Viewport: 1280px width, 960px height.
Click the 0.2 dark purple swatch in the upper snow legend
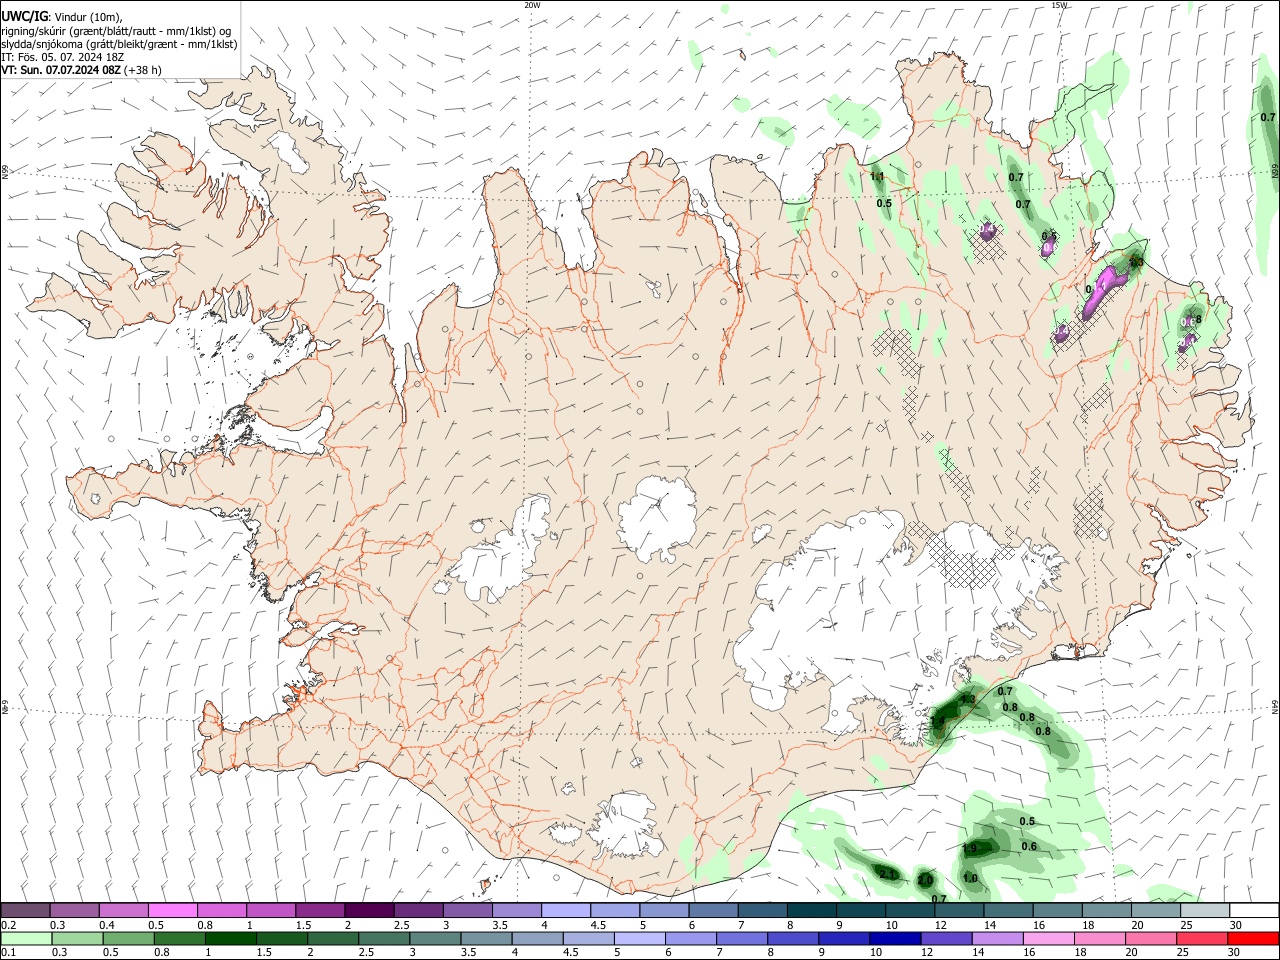point(26,910)
